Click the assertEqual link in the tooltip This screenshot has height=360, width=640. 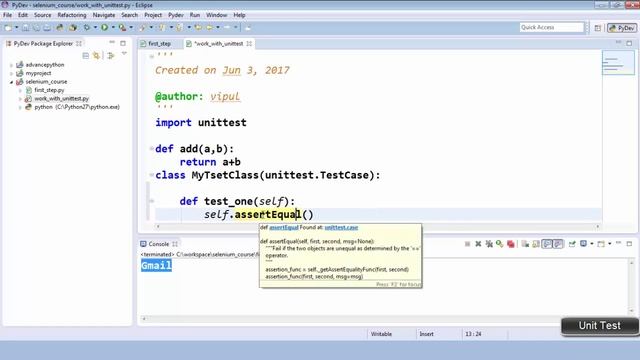pyautogui.click(x=284, y=228)
